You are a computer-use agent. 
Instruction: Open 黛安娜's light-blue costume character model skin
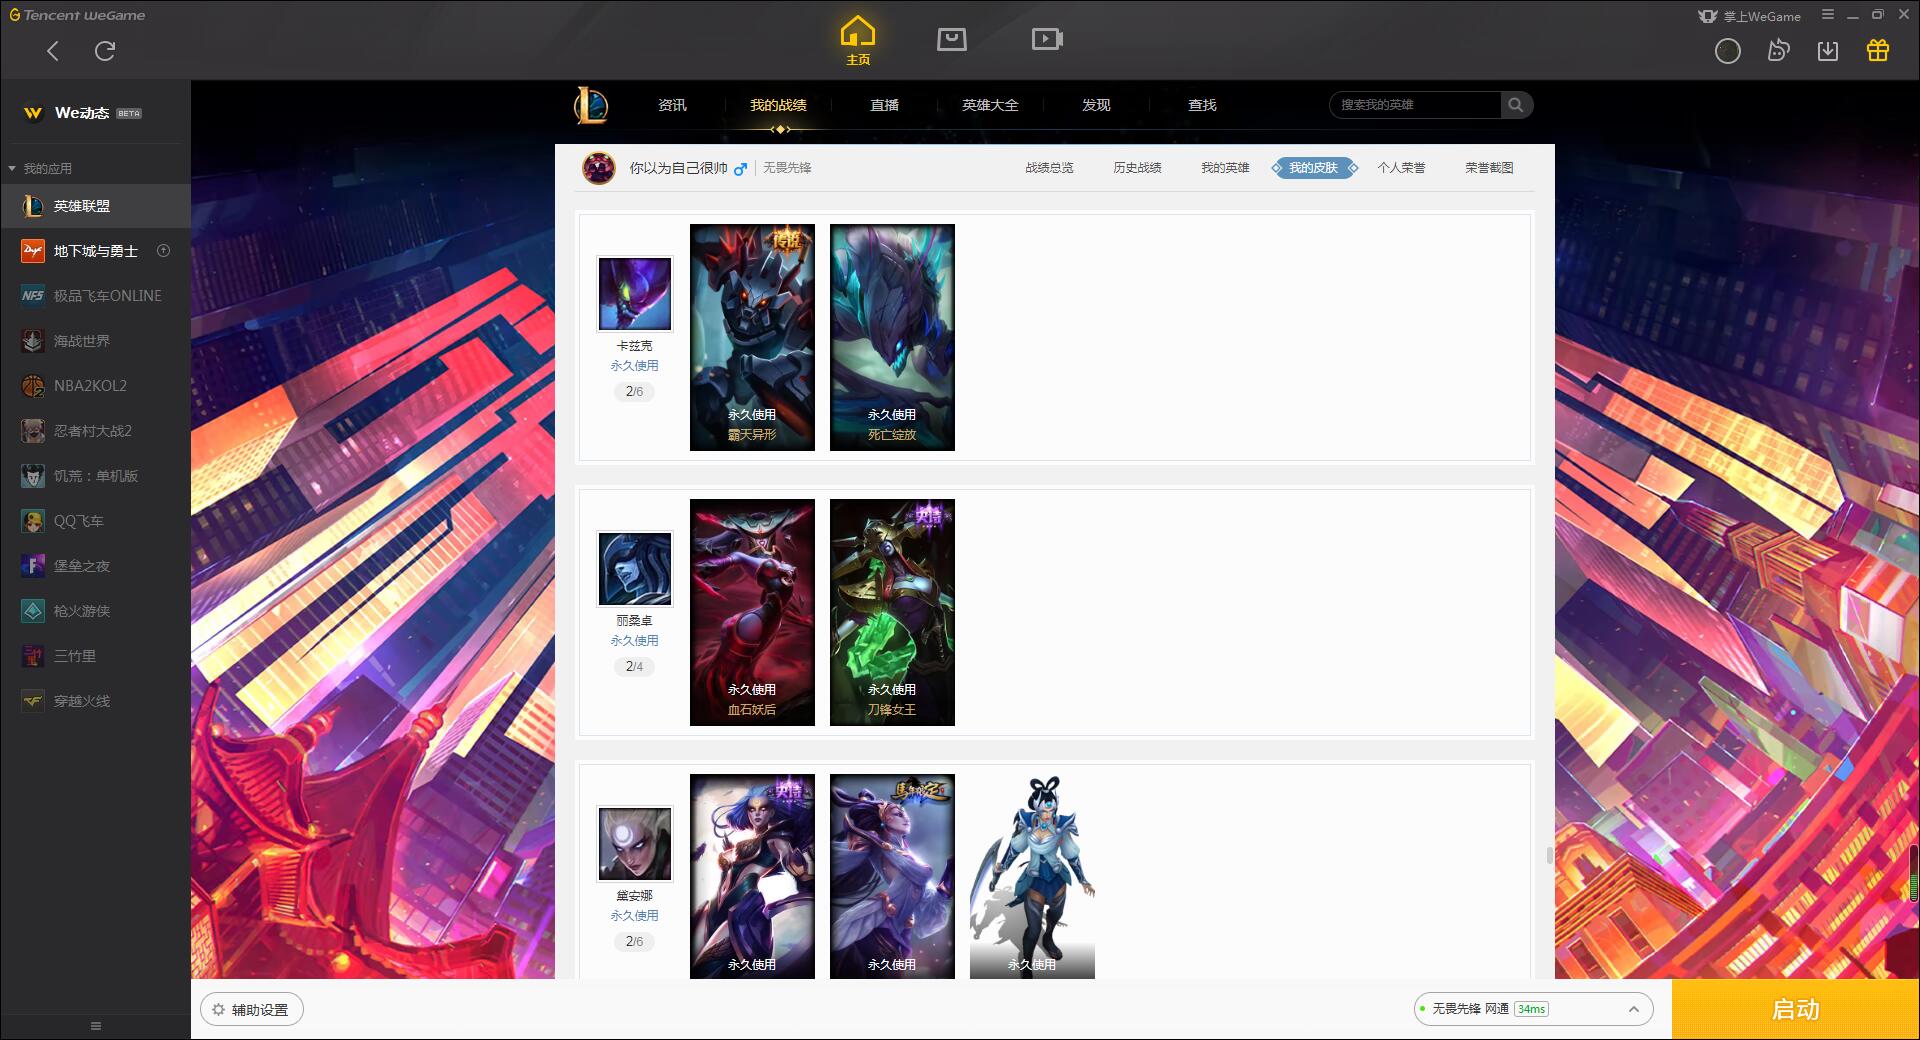pos(1032,876)
